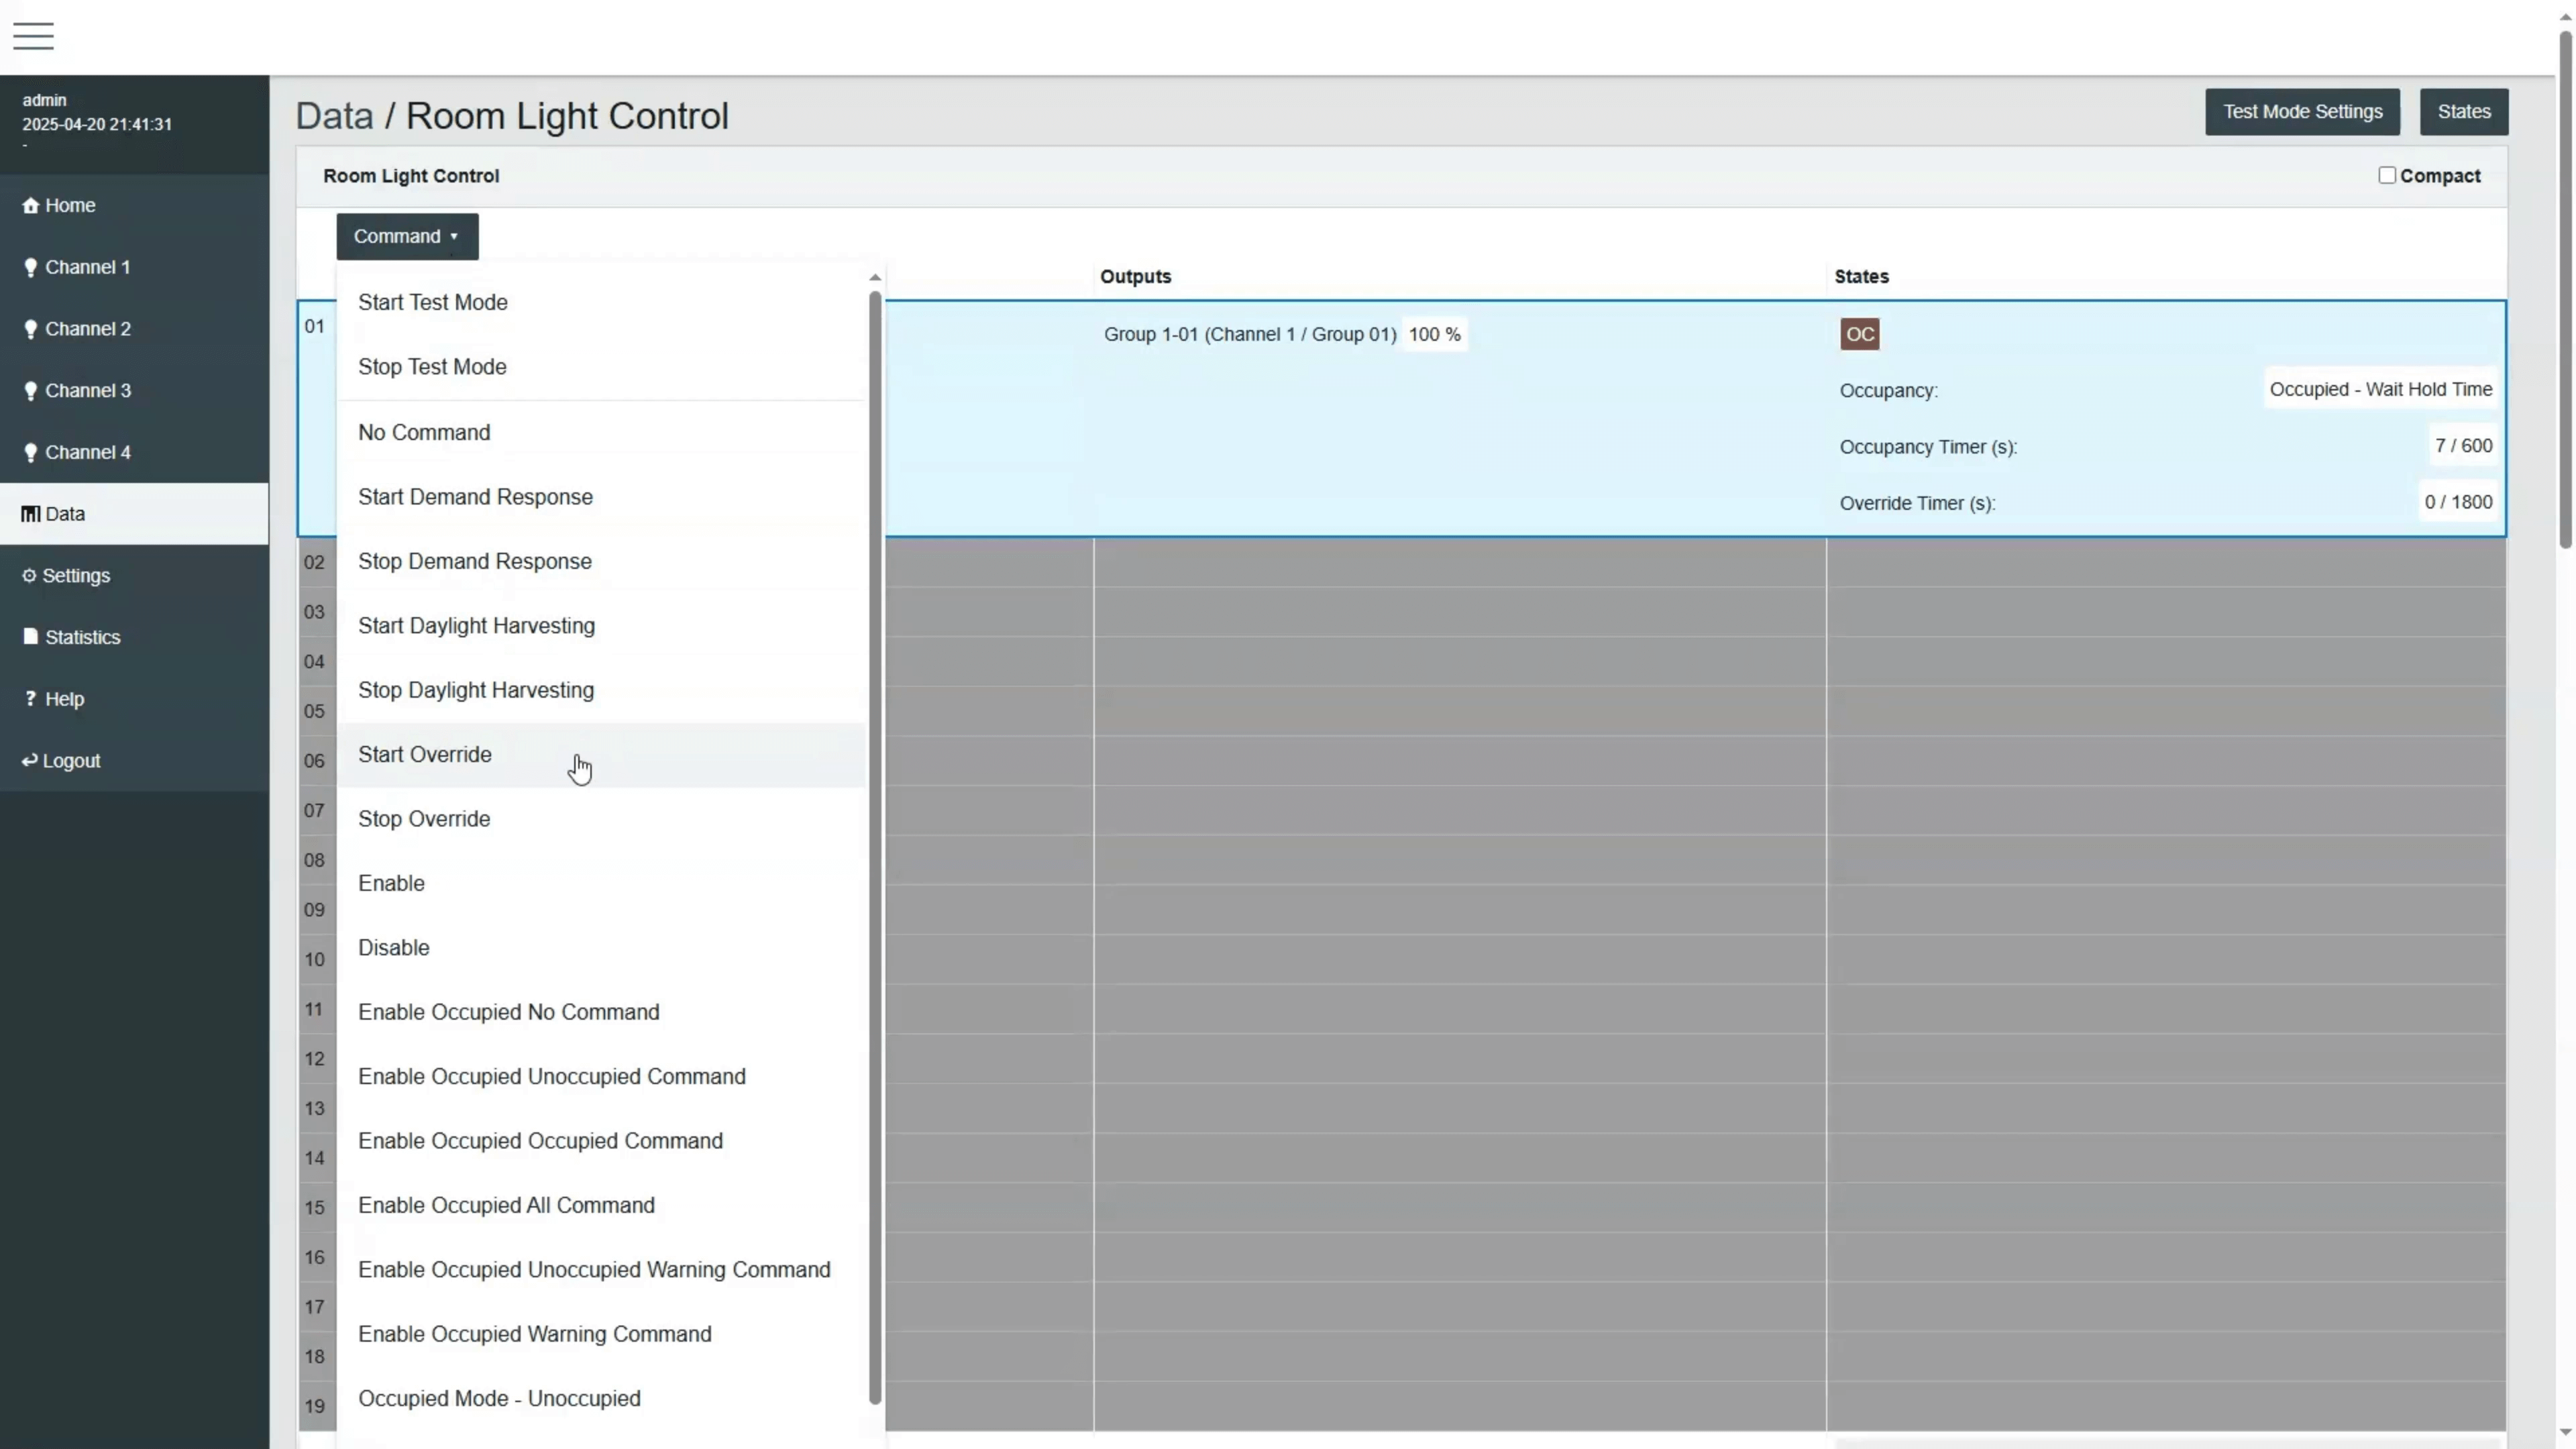Open the hamburger menu icon
The image size is (2576, 1449).
point(33,36)
